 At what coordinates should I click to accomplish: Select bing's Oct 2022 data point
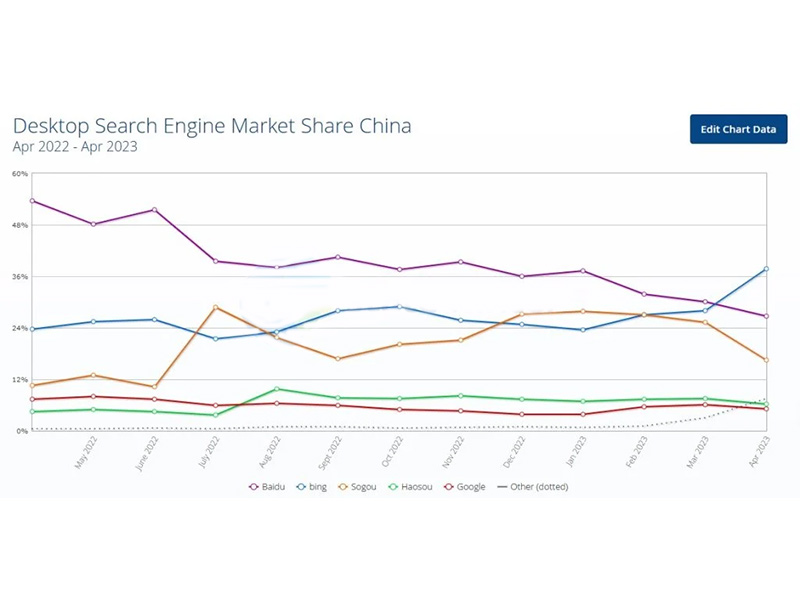(399, 307)
